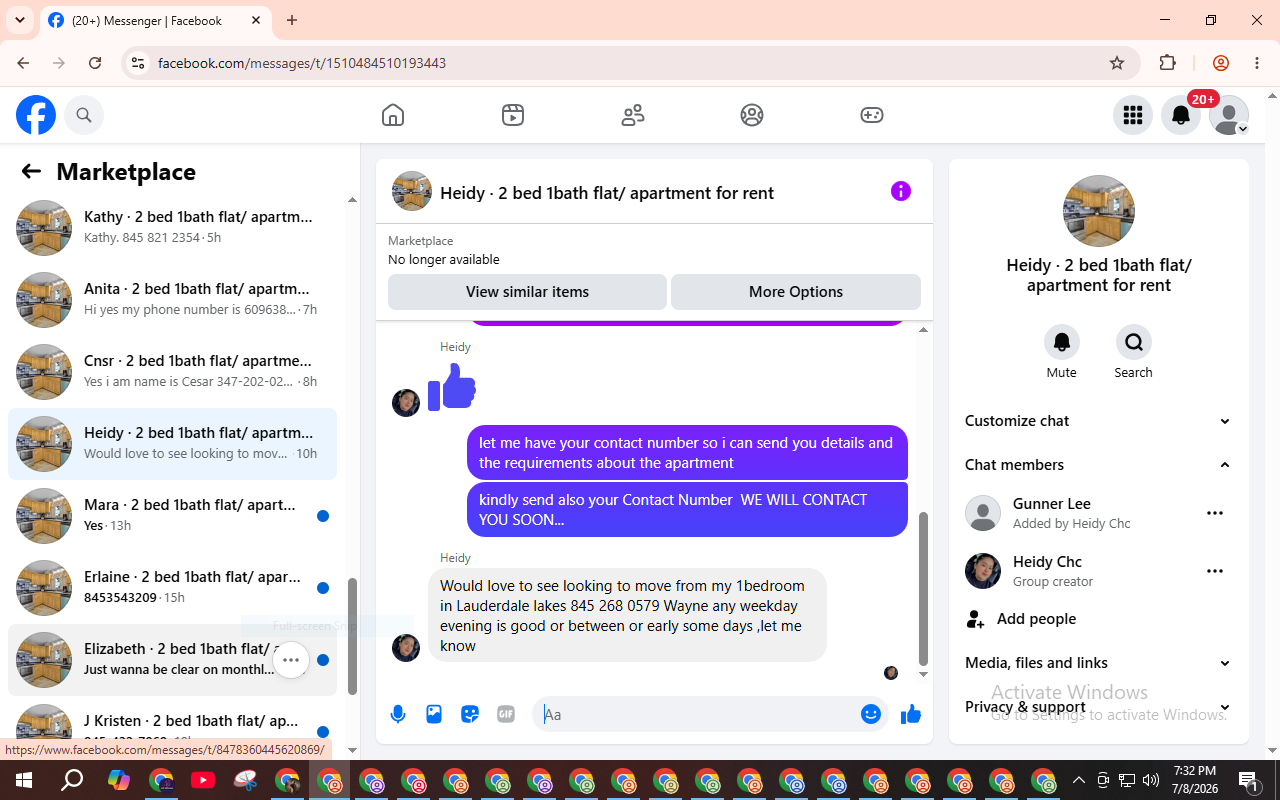Screen dimensions: 1280x800
Task: Click the chat header listing thumbnail
Action: point(412,191)
